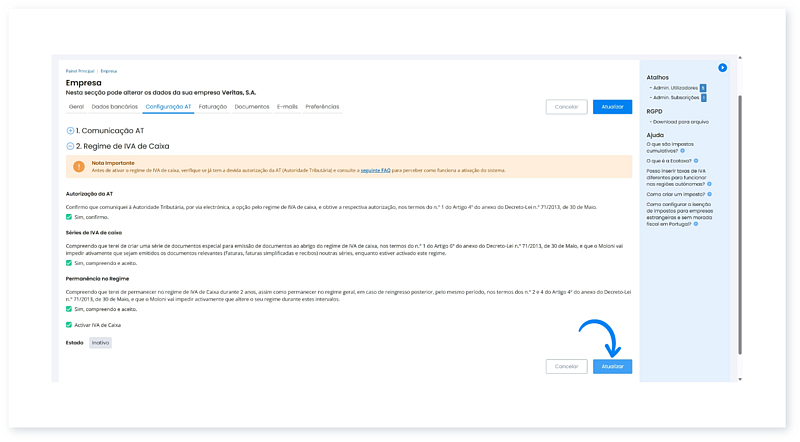The image size is (800, 442).
Task: Collapse the sidebar with the blue arrow icon
Action: tap(722, 67)
